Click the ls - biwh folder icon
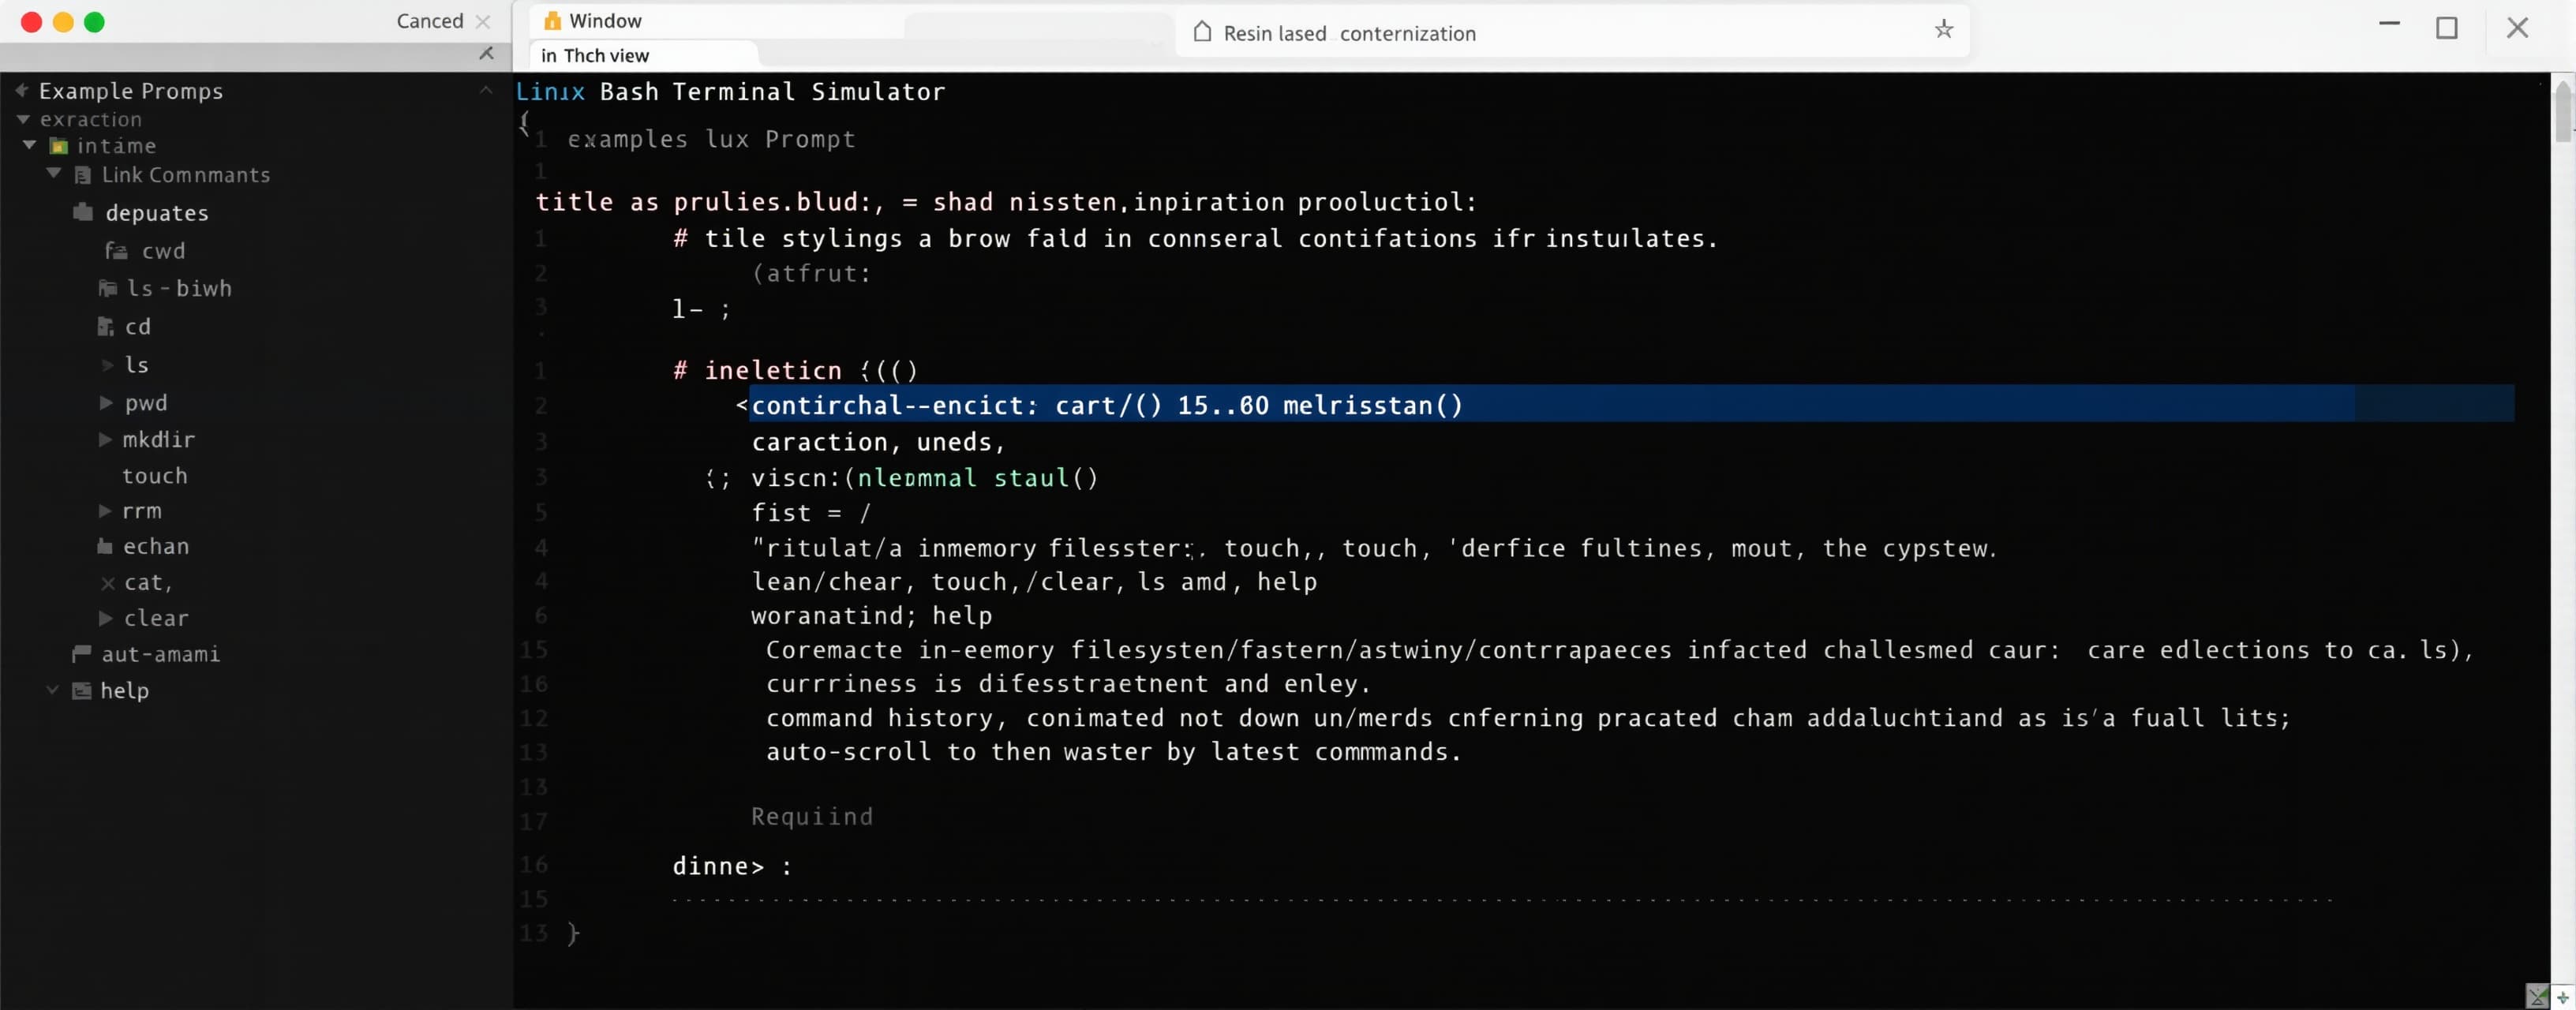This screenshot has height=1010, width=2576. click(108, 288)
